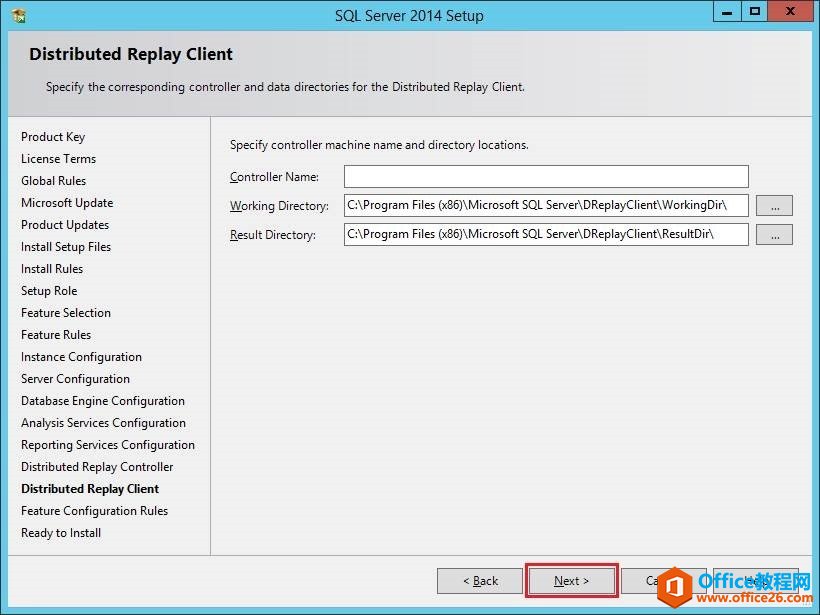Click Feature Rules in the step list

pos(56,335)
